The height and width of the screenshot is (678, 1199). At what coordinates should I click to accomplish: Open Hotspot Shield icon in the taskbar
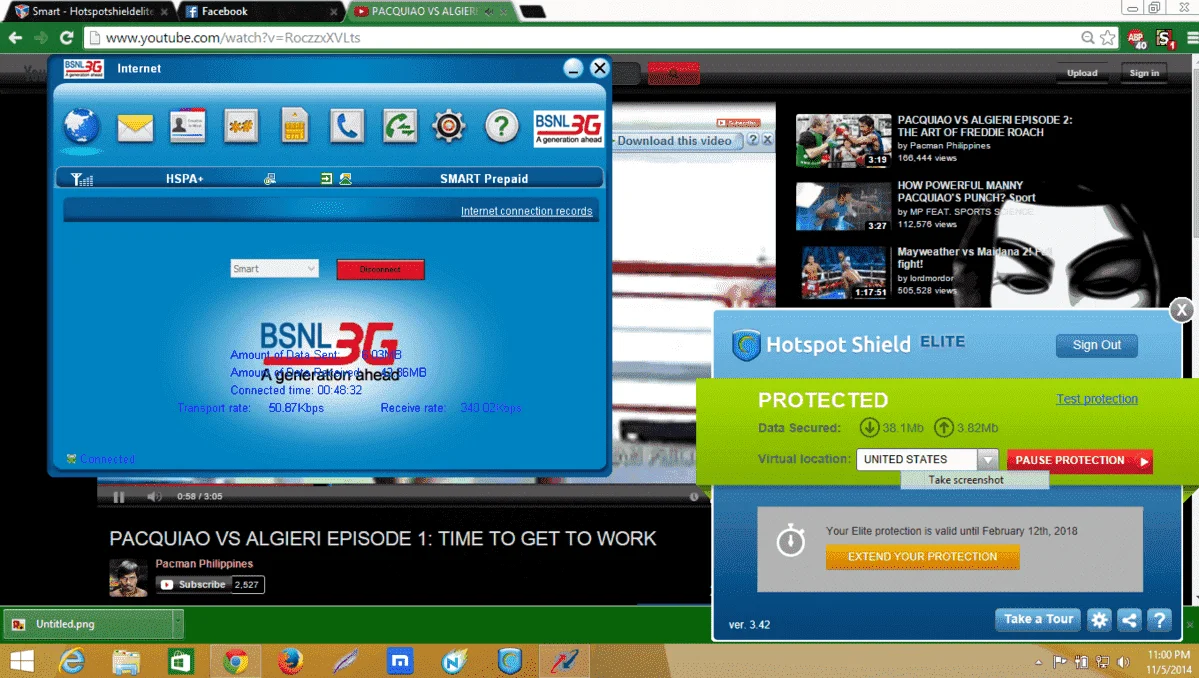click(509, 661)
